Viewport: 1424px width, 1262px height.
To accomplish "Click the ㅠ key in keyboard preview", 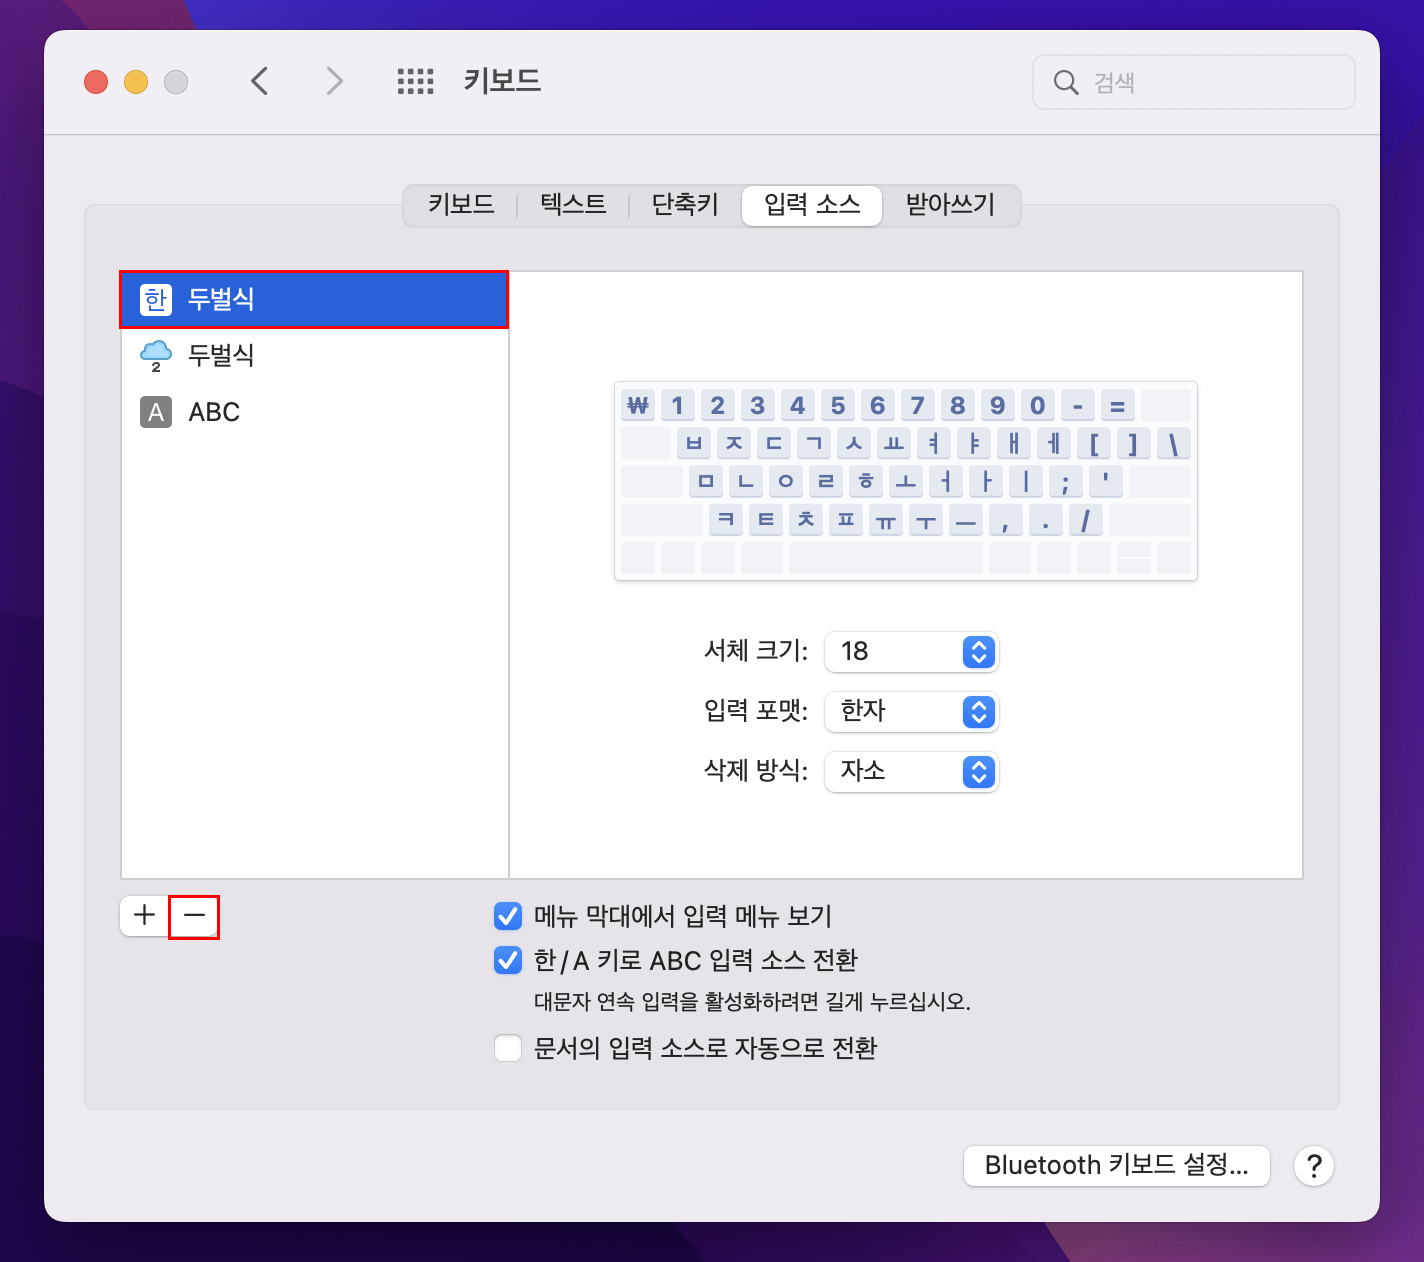I will coord(886,519).
